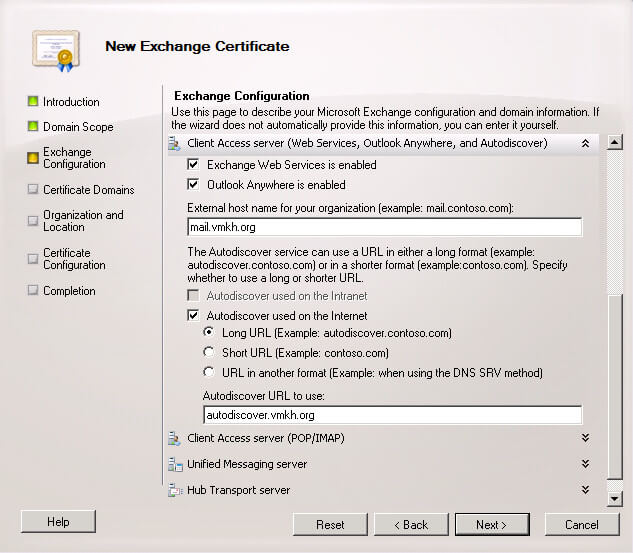The height and width of the screenshot is (553, 633).
Task: Click the certificate ribbon icon in header
Action: click(x=56, y=50)
